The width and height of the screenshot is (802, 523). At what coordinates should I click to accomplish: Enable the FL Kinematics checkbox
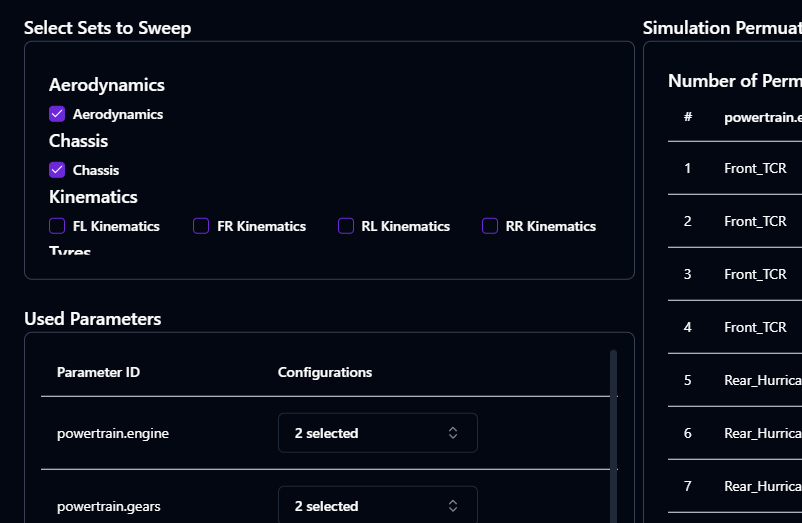pos(57,226)
